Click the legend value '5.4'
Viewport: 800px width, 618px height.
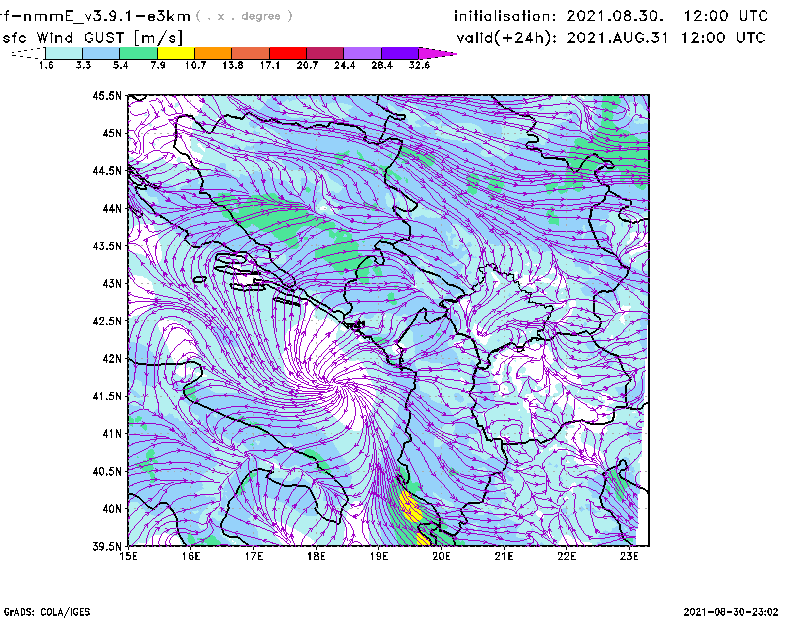[120, 65]
